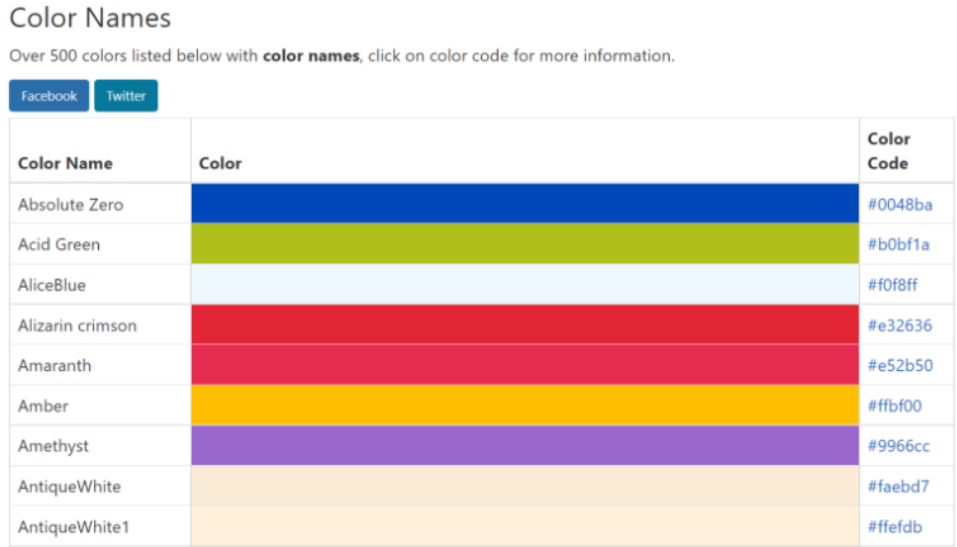Click the 'Absolute Zero' name cell

click(x=100, y=205)
